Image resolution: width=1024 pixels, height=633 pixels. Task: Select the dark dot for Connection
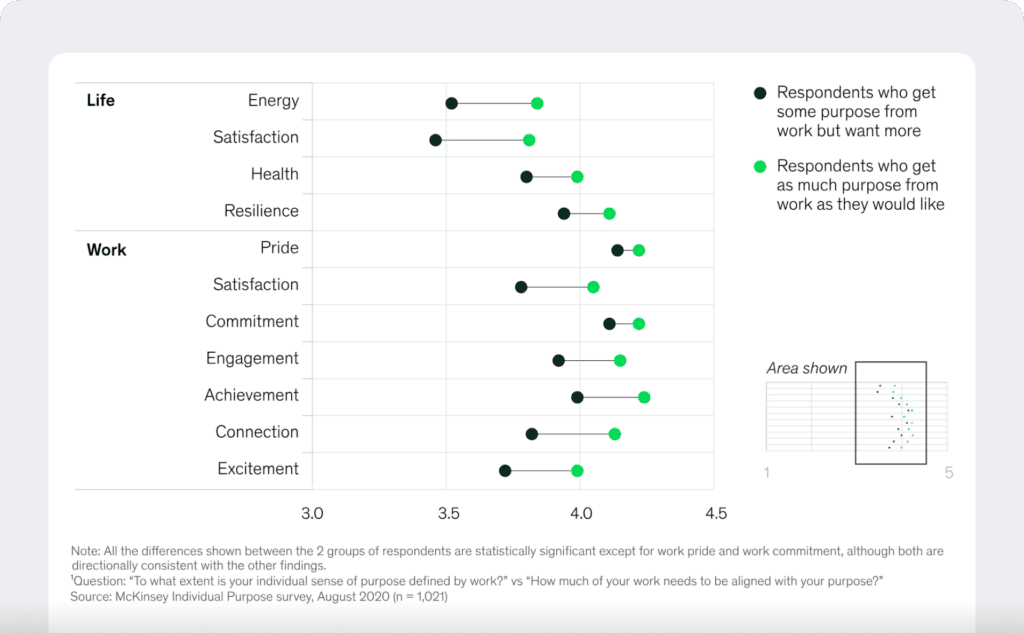(x=532, y=434)
